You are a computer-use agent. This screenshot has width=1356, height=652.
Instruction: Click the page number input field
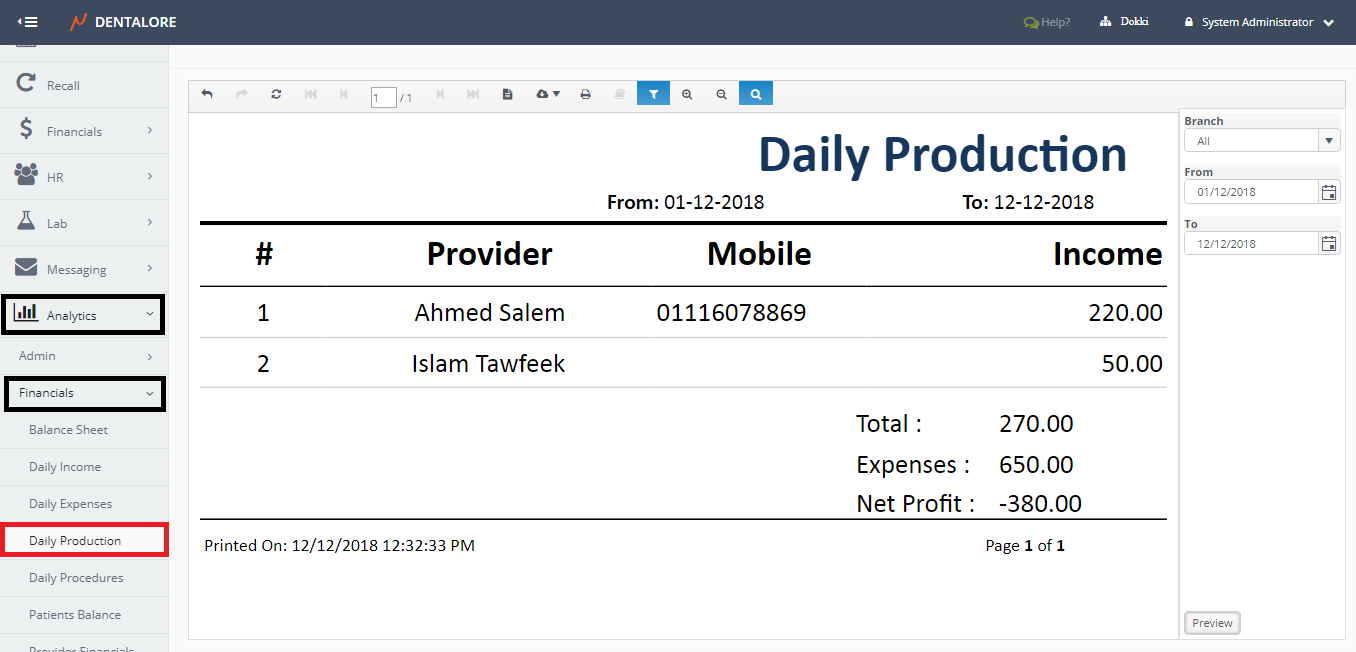pos(383,97)
